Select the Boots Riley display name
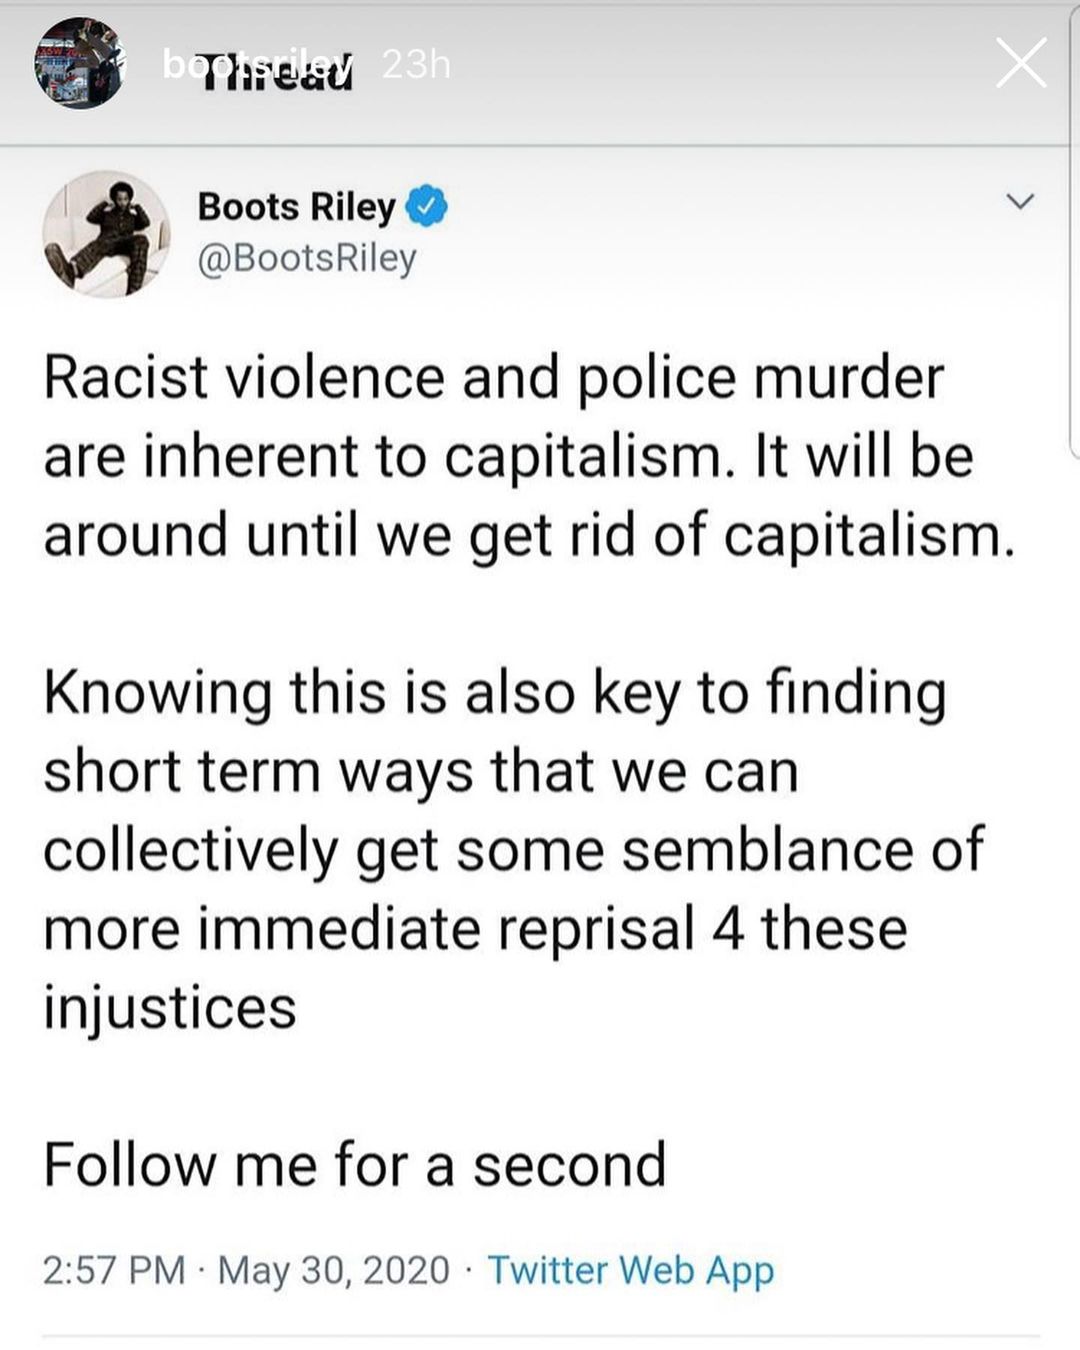 [x=296, y=206]
